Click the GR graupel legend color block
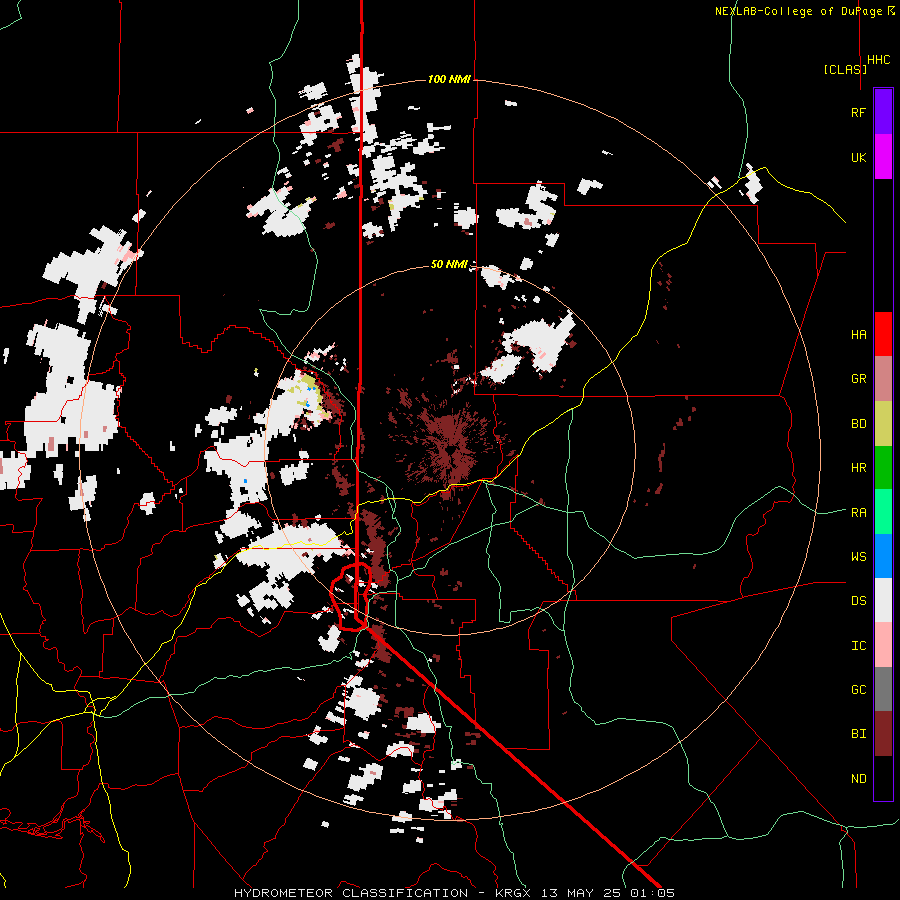The height and width of the screenshot is (900, 900). (883, 378)
